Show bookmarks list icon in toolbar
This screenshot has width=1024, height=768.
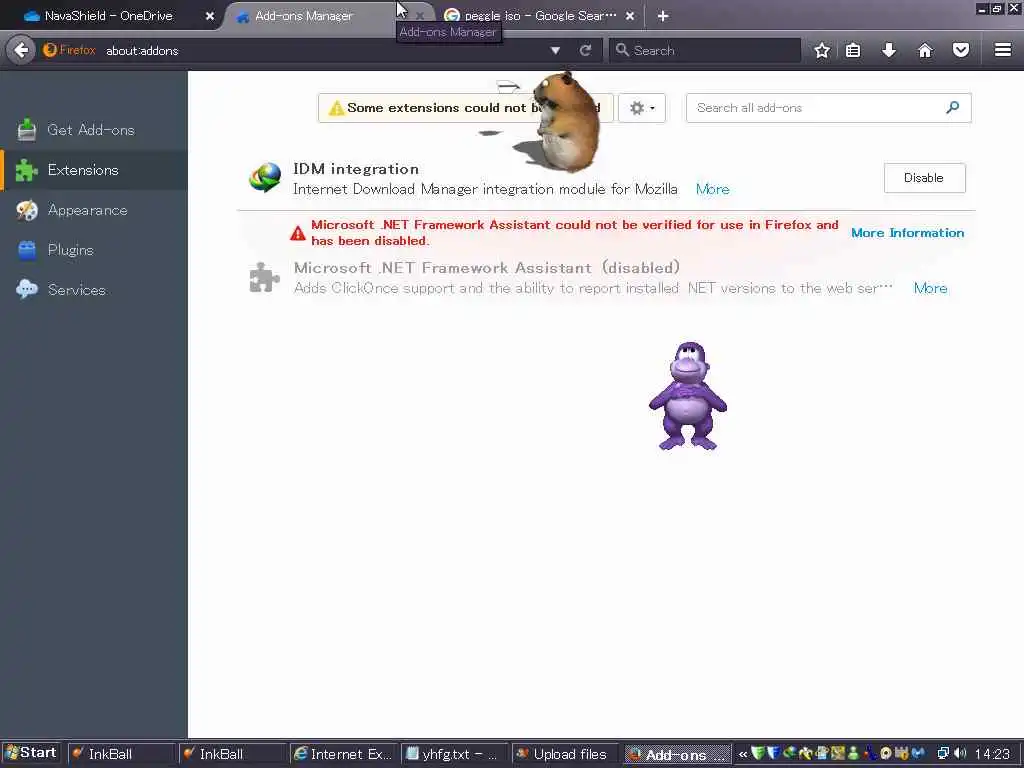click(853, 50)
